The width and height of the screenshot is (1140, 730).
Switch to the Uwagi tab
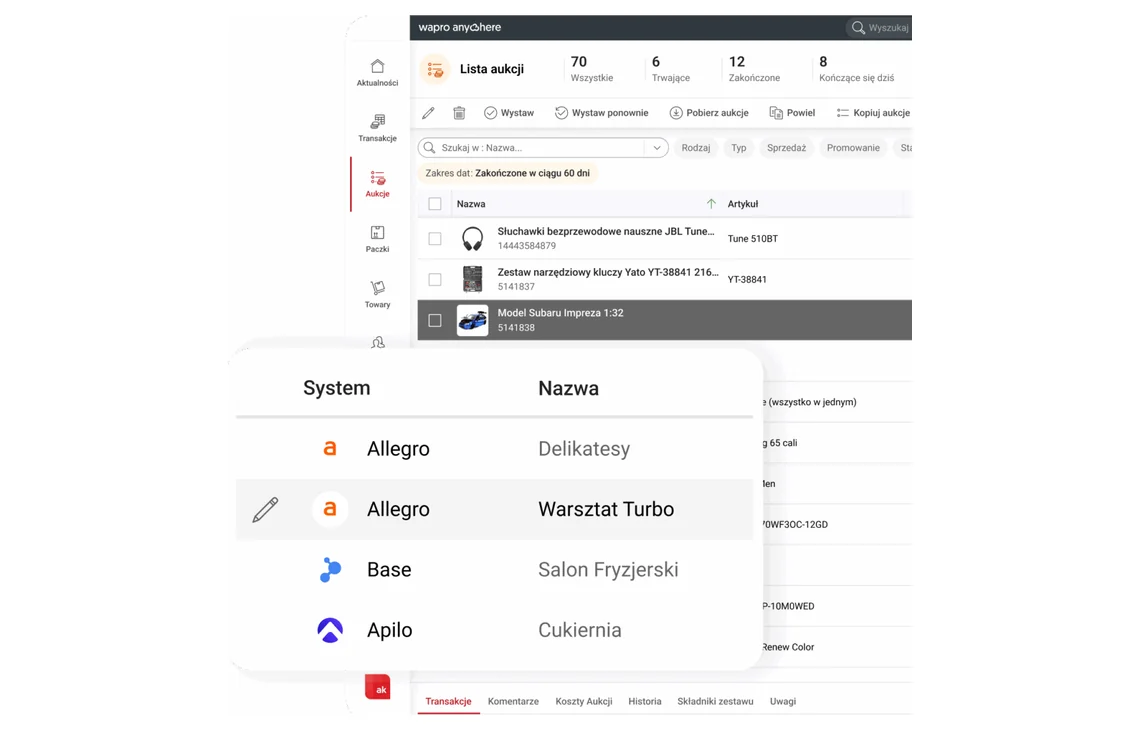pyautogui.click(x=783, y=702)
